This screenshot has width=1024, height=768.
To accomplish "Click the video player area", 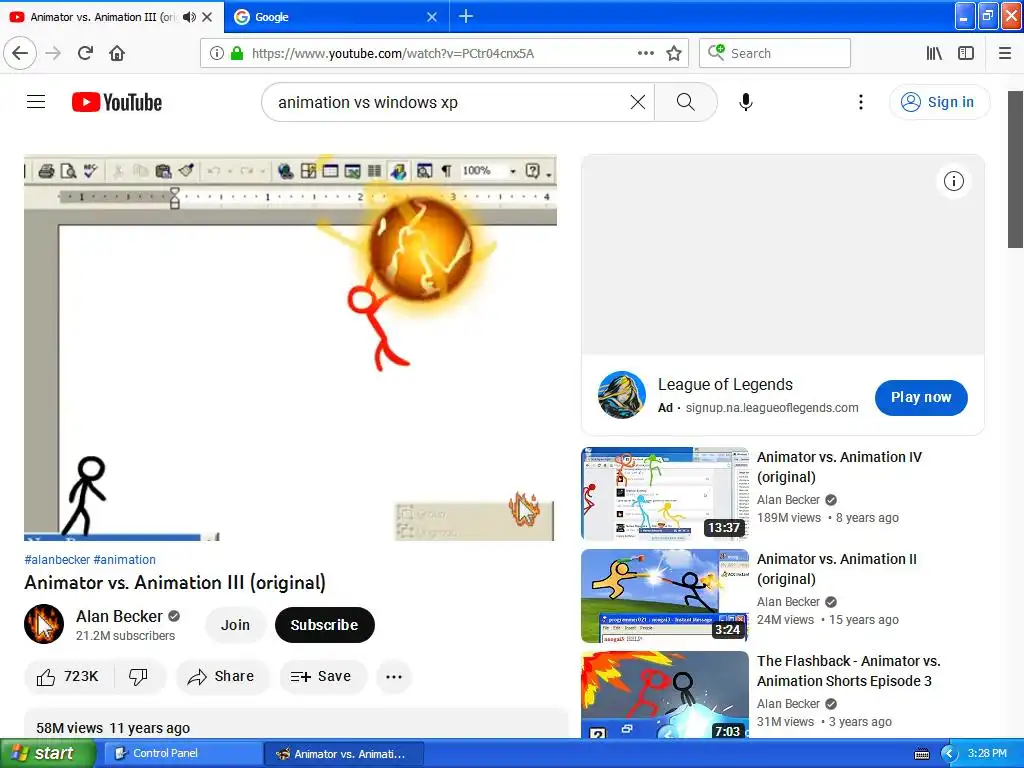I will [x=290, y=347].
